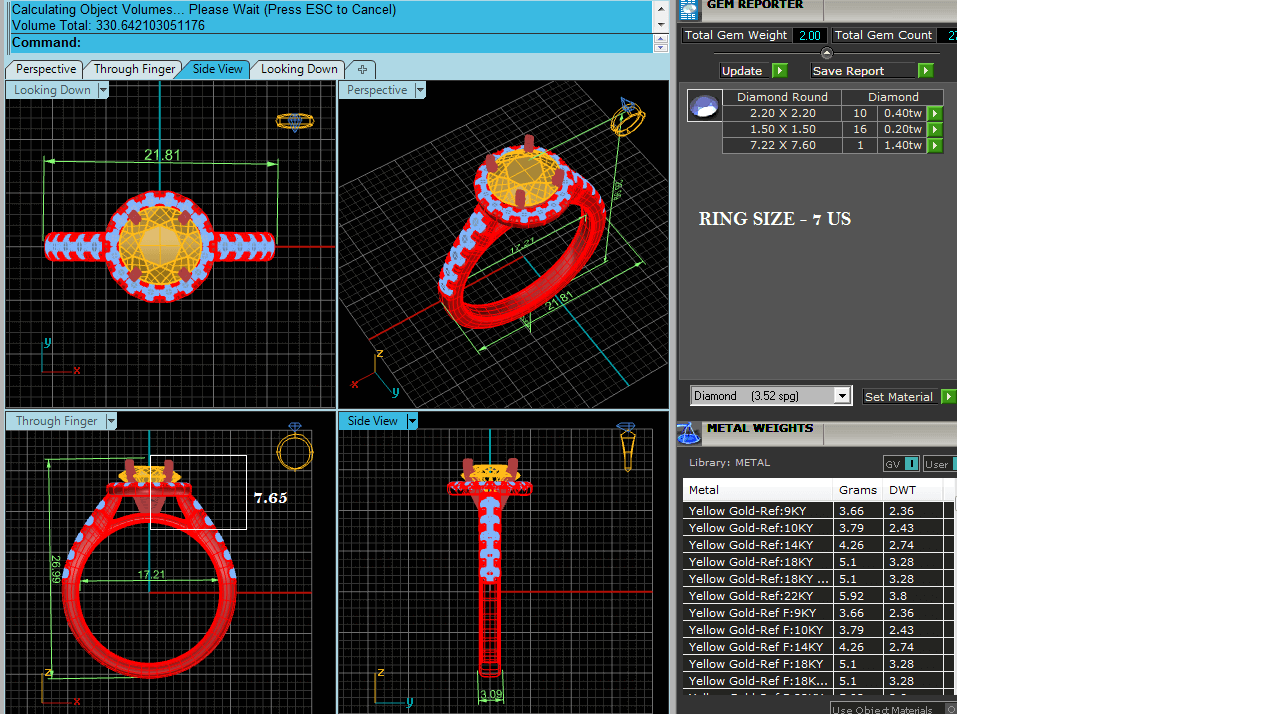Click green arrow for 2.20 X 2.20 row
This screenshot has width=1274, height=714.
[935, 114]
